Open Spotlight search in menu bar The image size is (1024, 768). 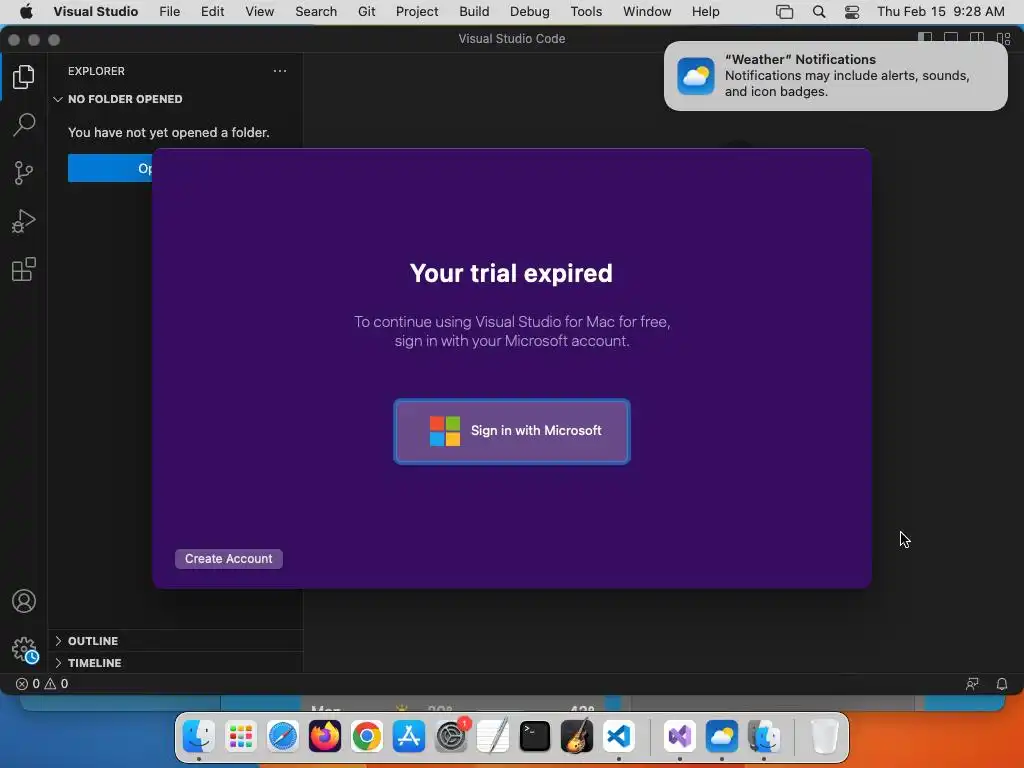[819, 12]
